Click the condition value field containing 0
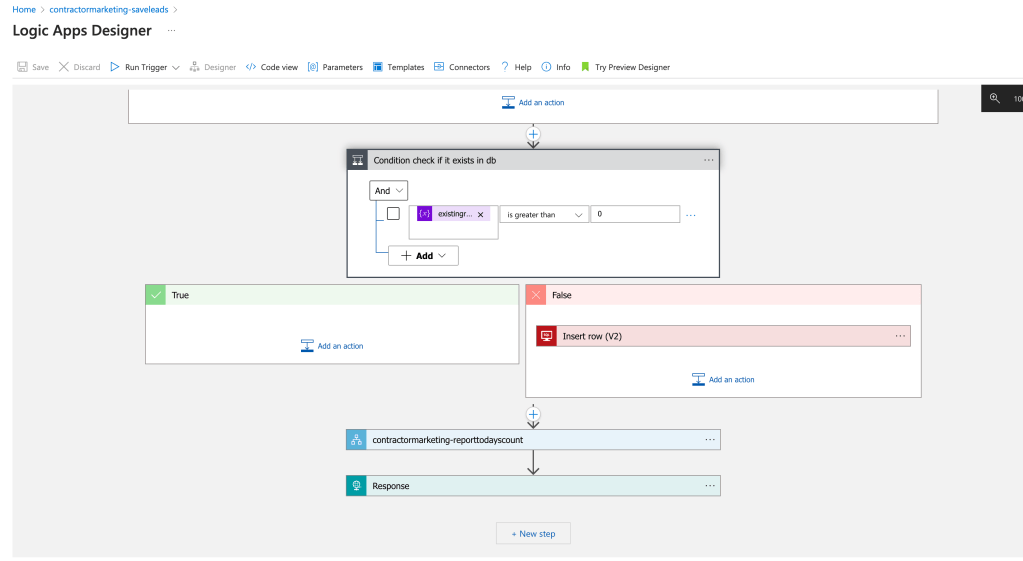 (635, 214)
